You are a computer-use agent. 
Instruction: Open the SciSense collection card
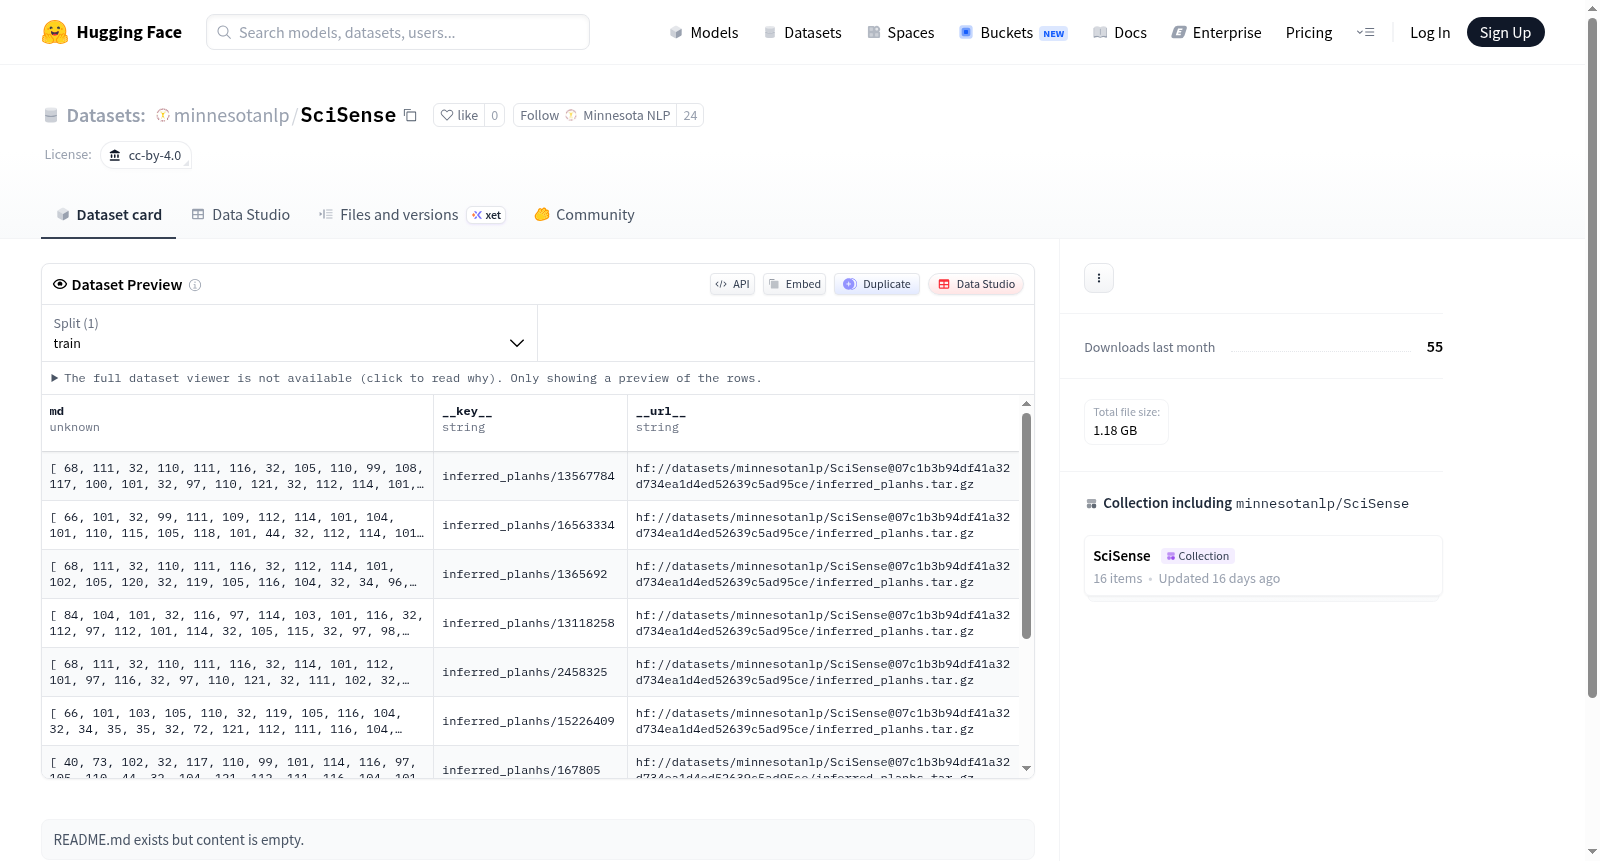coord(1263,566)
